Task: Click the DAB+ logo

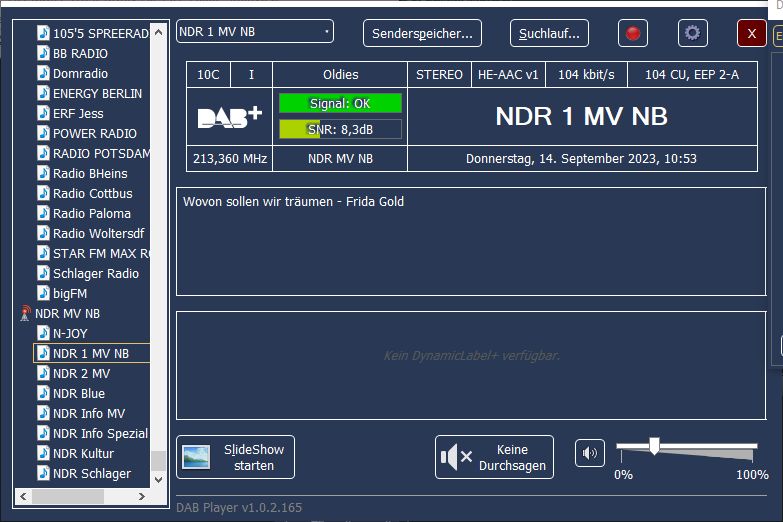Action: pos(230,117)
